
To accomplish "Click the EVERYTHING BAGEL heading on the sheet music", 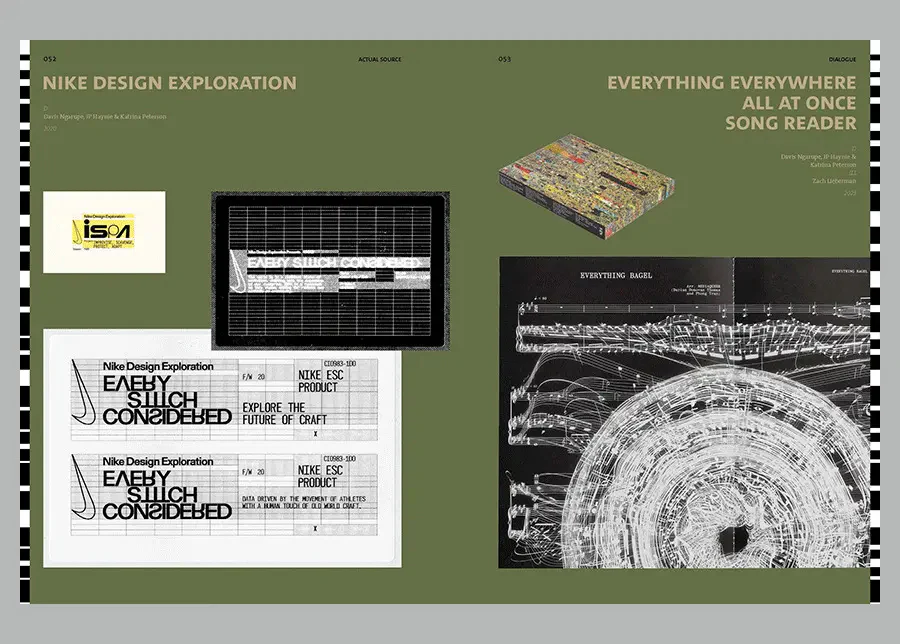I will pos(616,276).
